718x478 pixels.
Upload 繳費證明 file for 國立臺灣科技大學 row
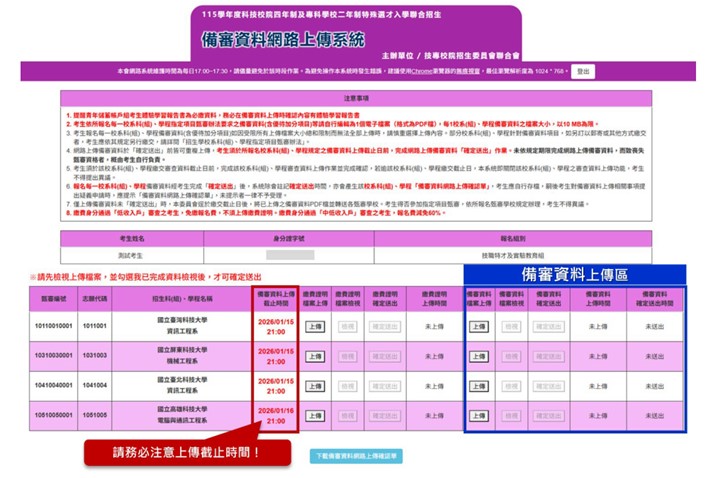tap(314, 326)
